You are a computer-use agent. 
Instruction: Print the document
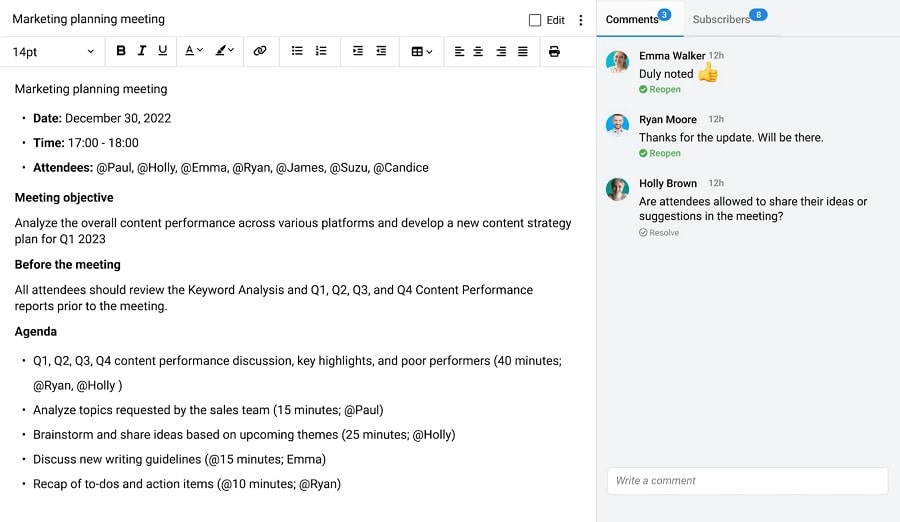(554, 52)
